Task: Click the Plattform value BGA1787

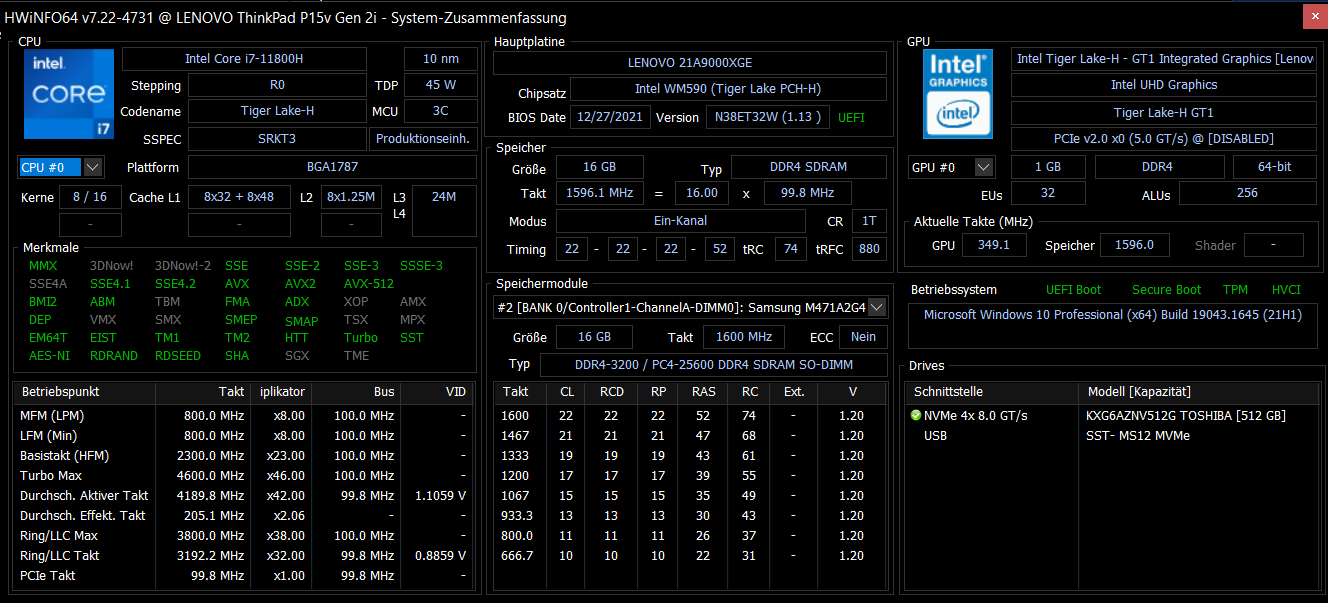Action: (332, 167)
